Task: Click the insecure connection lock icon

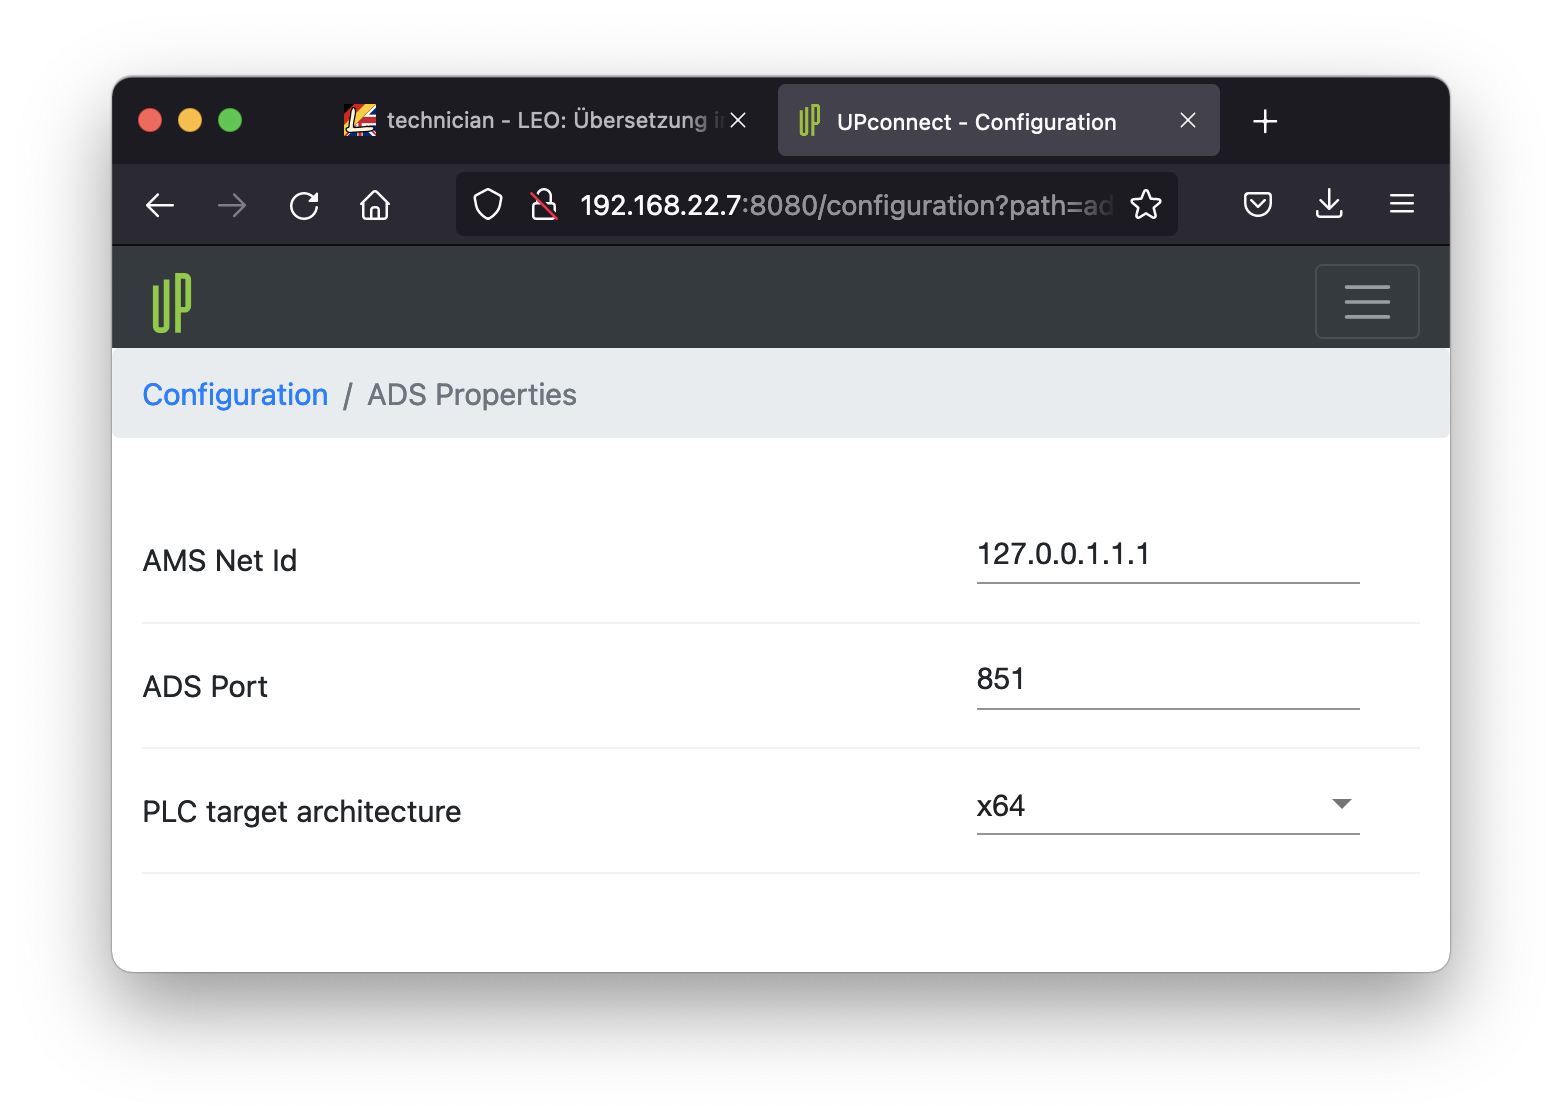Action: pos(543,204)
